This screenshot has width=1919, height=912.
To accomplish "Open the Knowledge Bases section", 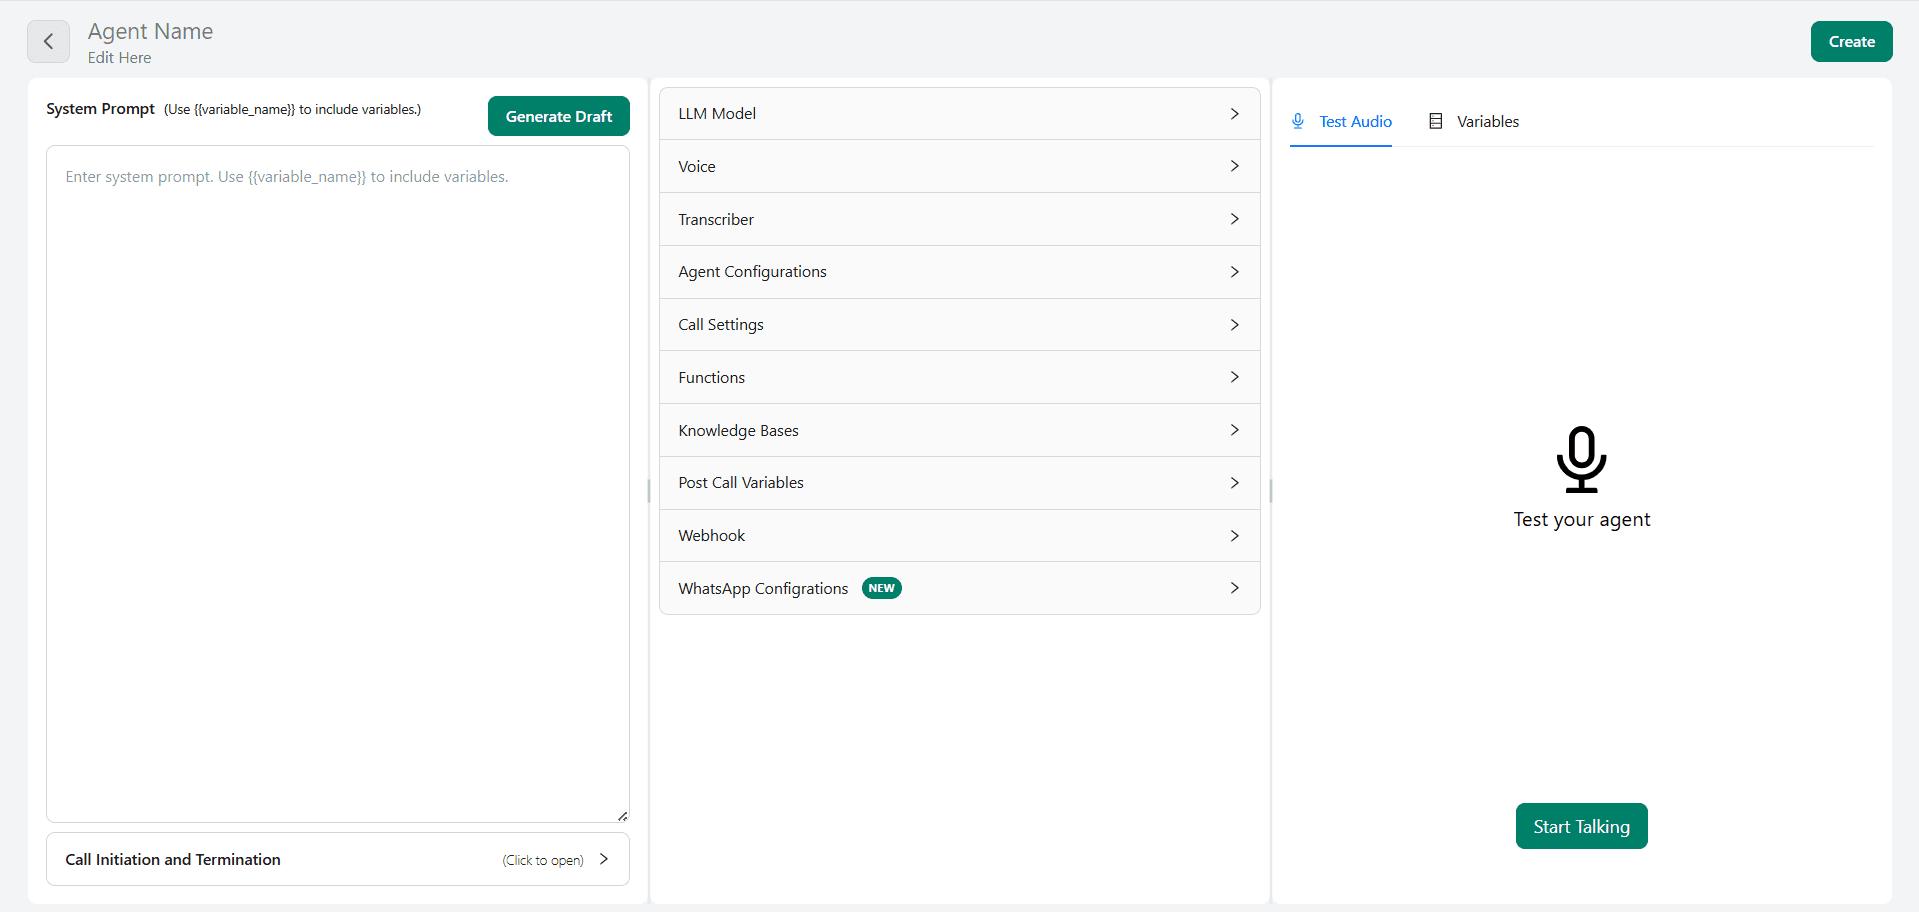I will coord(958,431).
